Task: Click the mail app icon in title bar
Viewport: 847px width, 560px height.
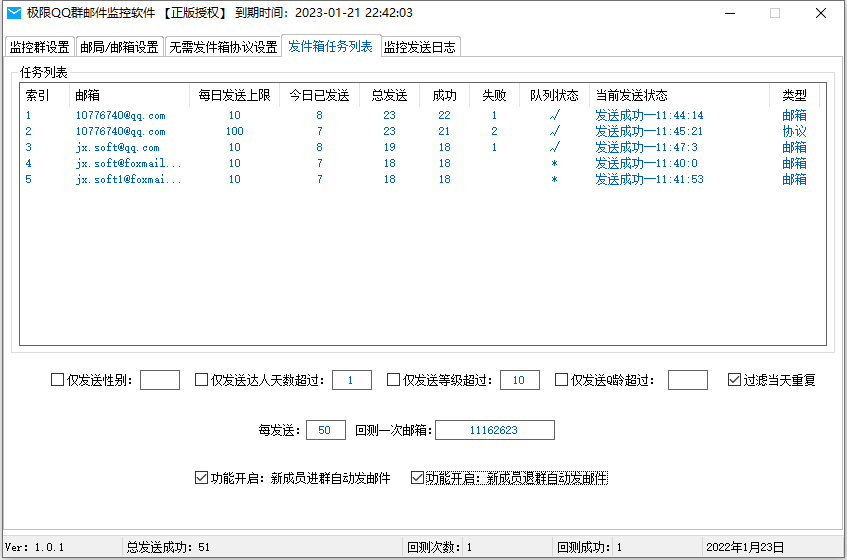Action: click(x=14, y=12)
